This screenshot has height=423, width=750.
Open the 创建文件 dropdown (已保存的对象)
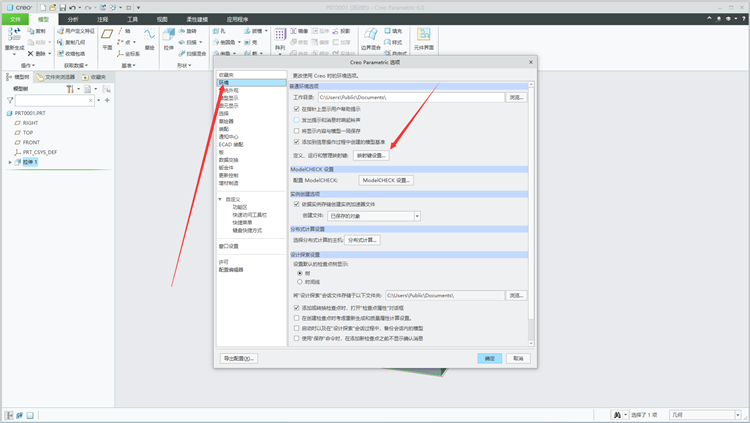(x=374, y=216)
